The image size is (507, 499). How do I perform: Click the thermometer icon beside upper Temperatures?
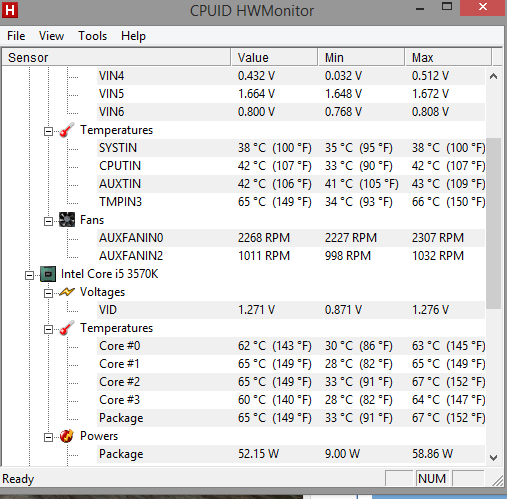67,130
